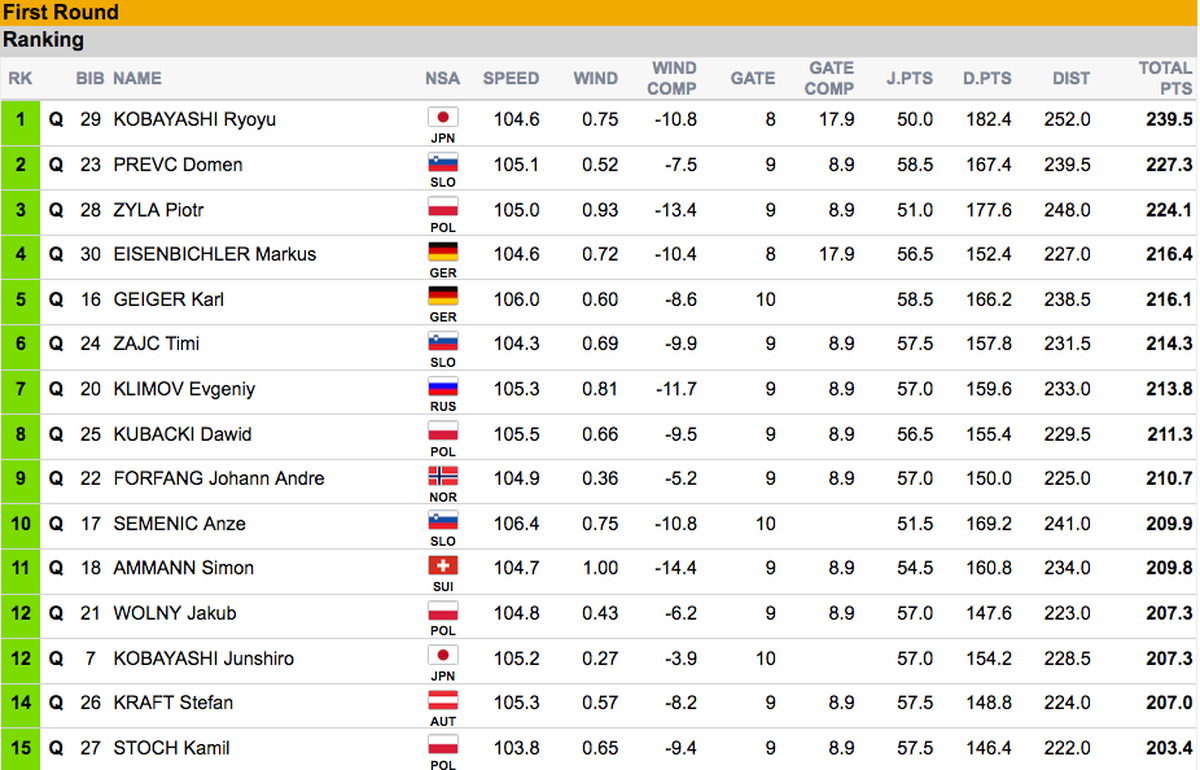Click the Norway flag beside FORFANG Johann Andre

coord(442,475)
